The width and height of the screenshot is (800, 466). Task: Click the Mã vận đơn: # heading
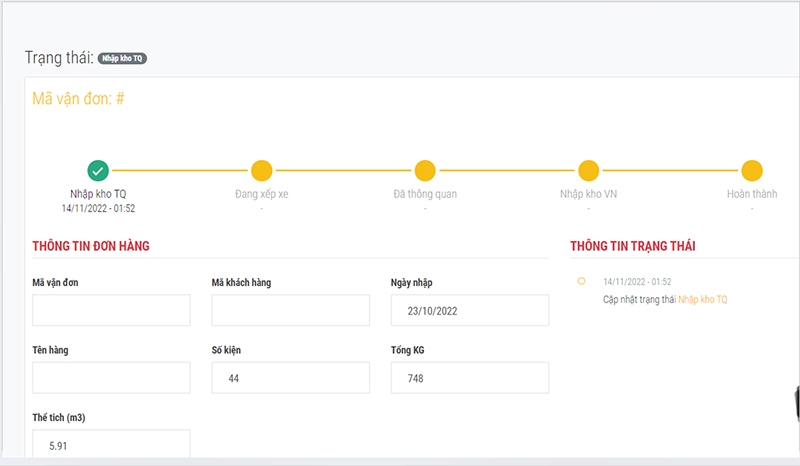78,99
